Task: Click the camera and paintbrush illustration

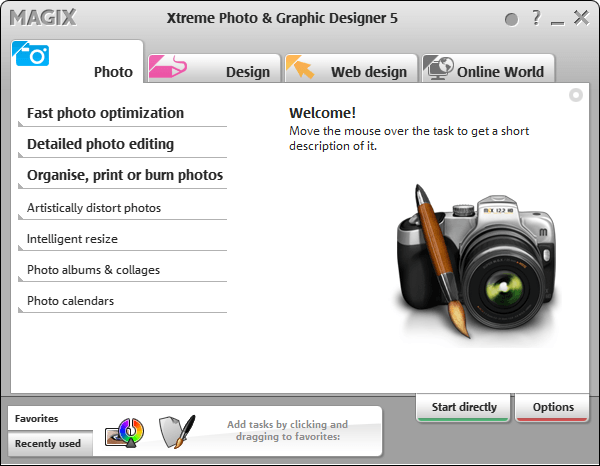Action: [x=474, y=264]
